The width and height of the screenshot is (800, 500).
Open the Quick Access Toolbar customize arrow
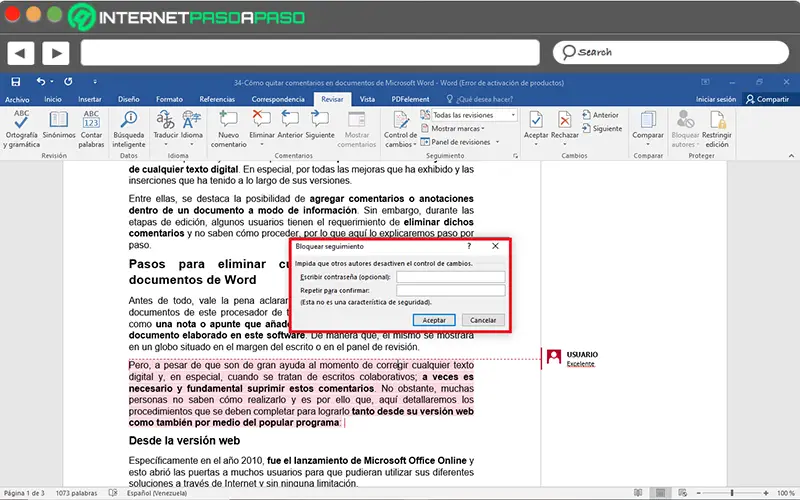[x=95, y=82]
